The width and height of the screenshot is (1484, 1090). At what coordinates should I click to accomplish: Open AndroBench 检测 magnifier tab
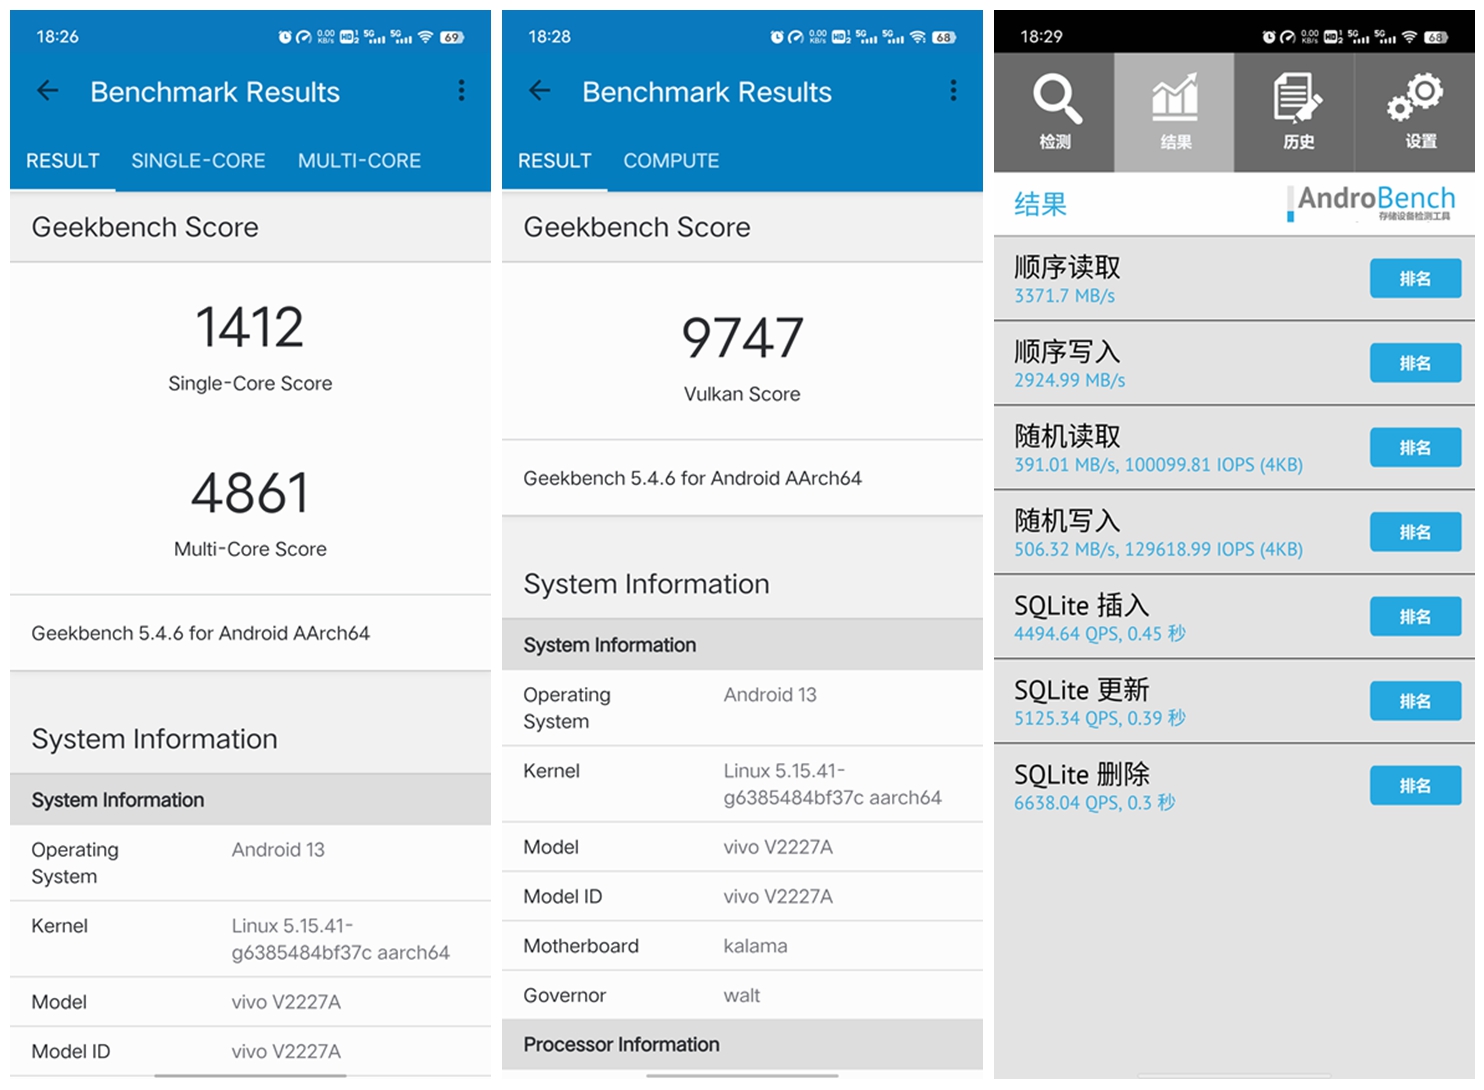click(x=1054, y=112)
